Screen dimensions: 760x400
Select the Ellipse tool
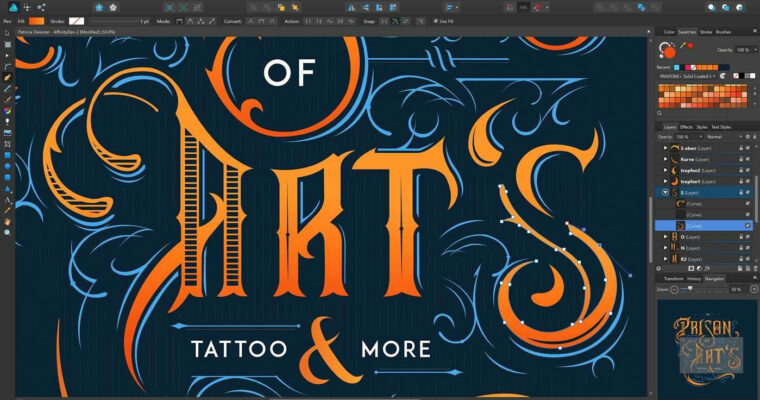click(x=7, y=166)
